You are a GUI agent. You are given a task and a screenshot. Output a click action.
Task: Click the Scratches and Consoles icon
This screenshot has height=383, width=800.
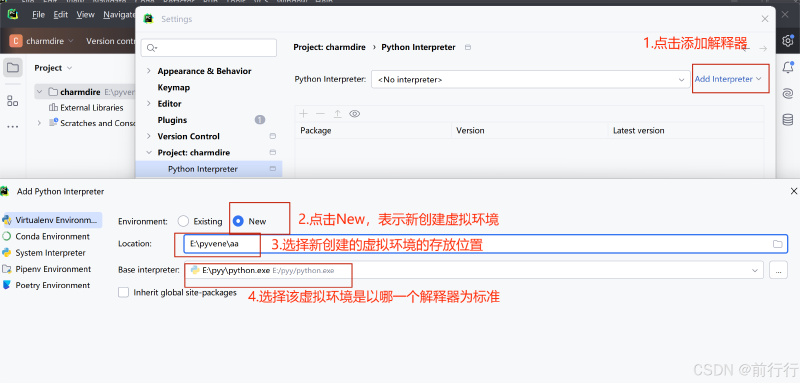pos(54,122)
